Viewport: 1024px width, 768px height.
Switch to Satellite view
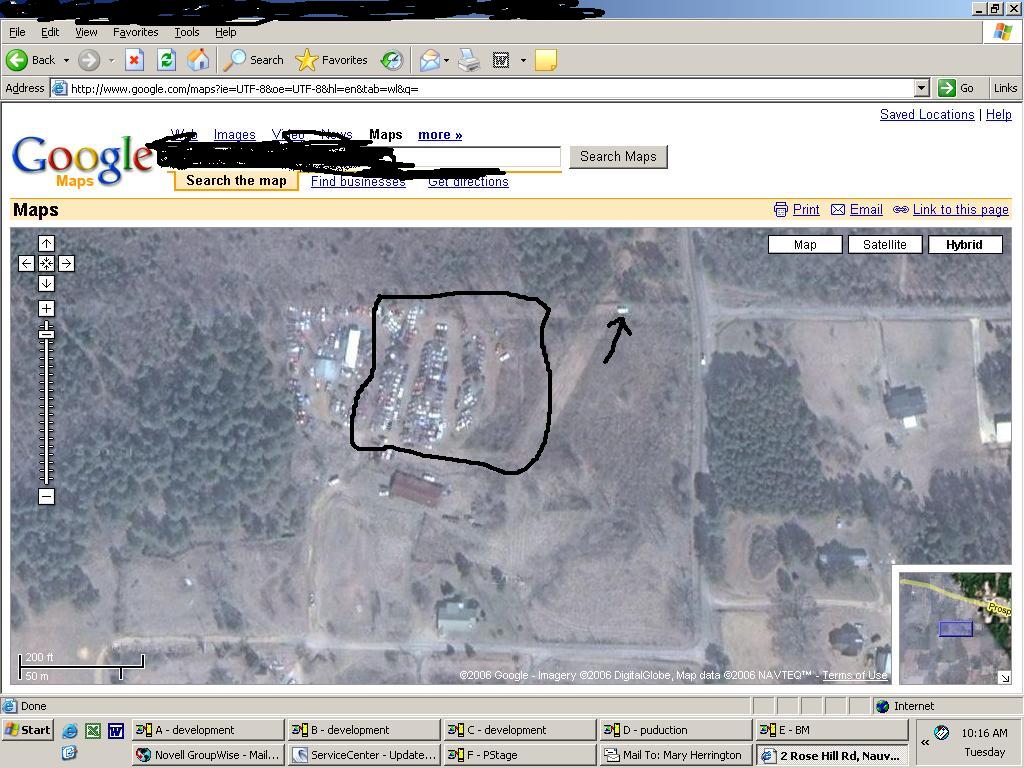tap(885, 245)
